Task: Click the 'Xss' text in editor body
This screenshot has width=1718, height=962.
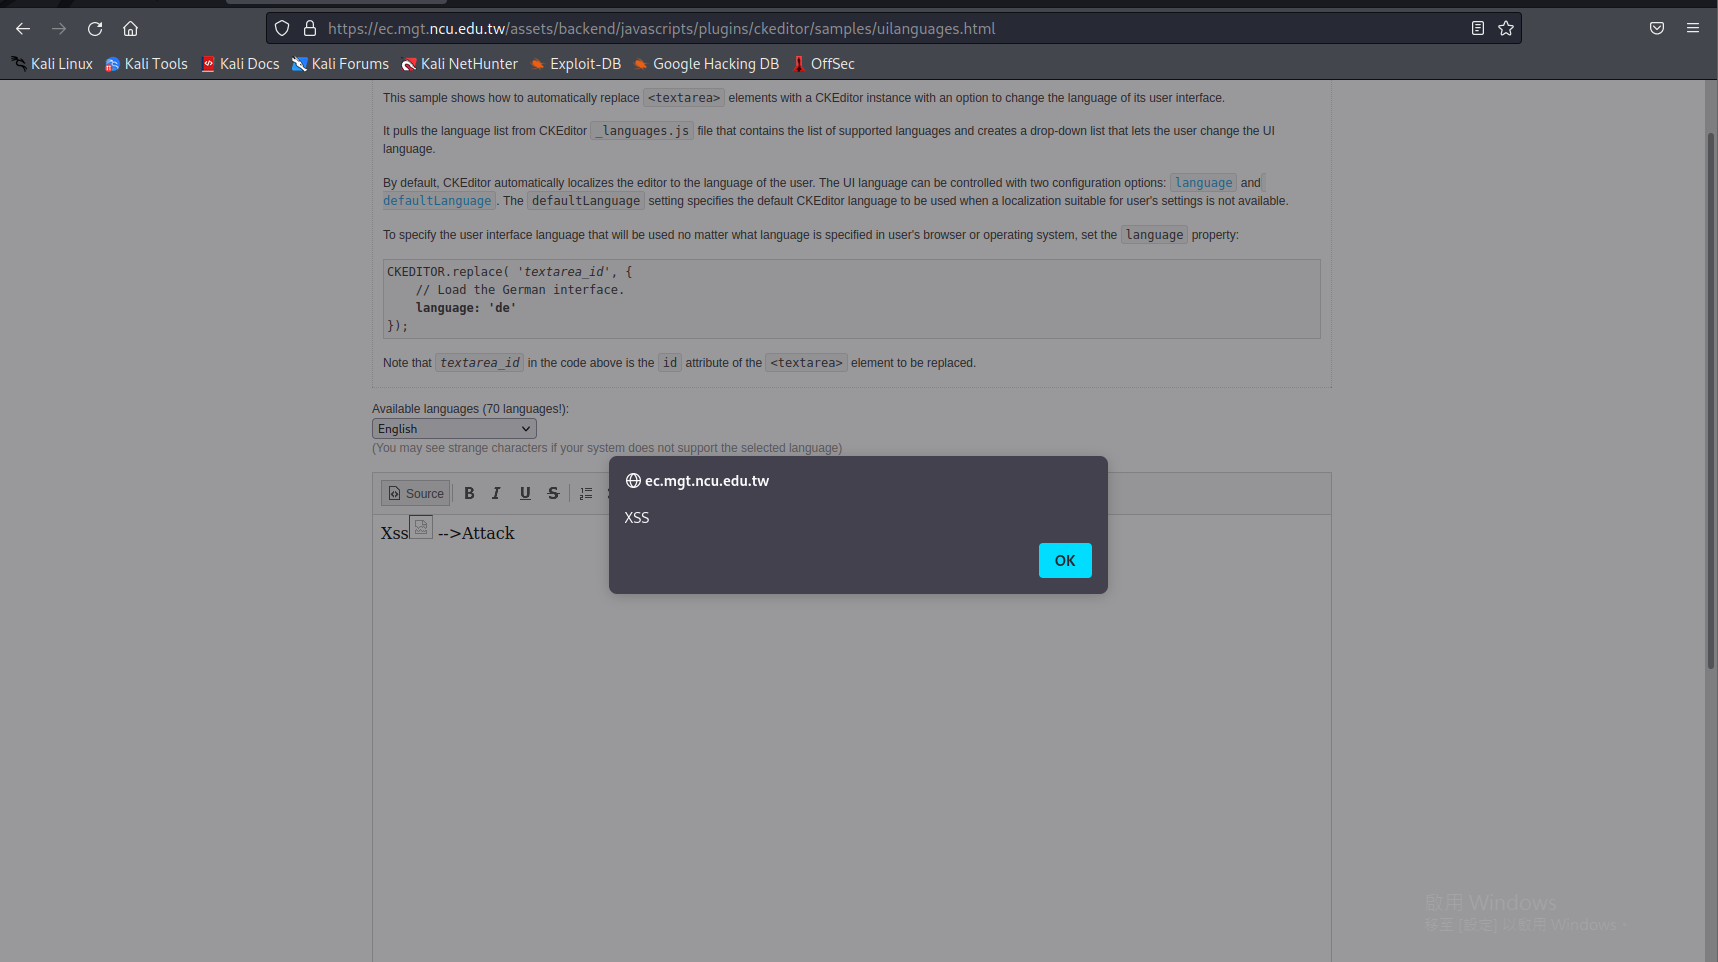Action: tap(394, 533)
